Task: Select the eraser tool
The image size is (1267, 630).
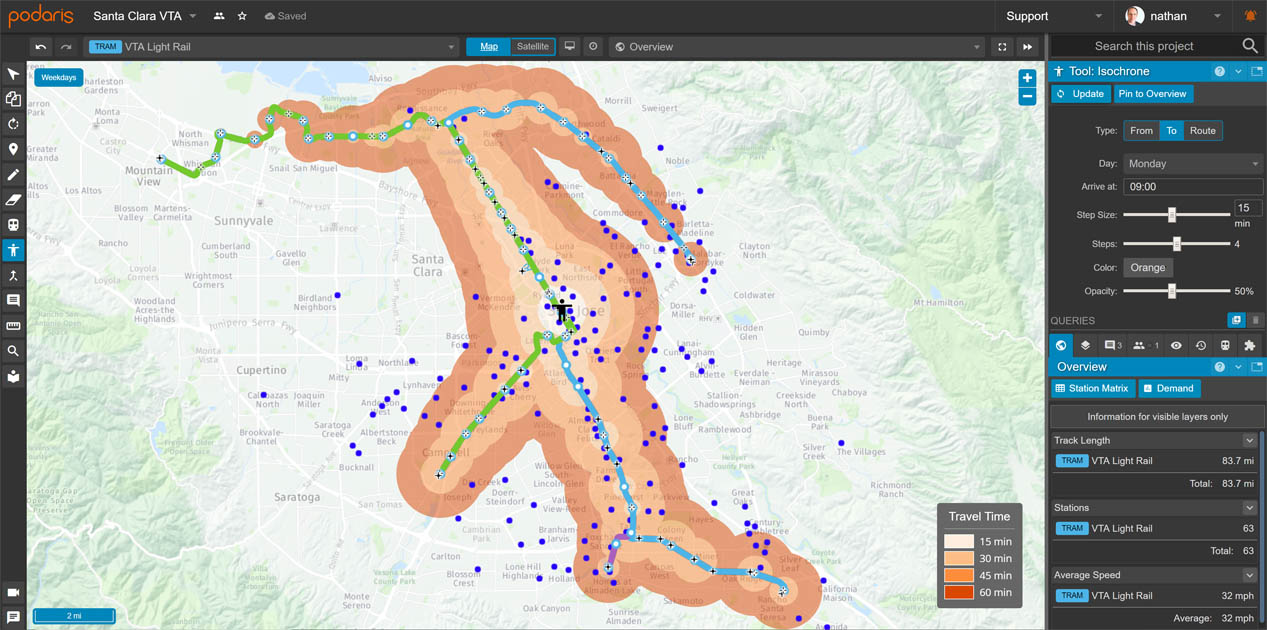Action: [13, 200]
